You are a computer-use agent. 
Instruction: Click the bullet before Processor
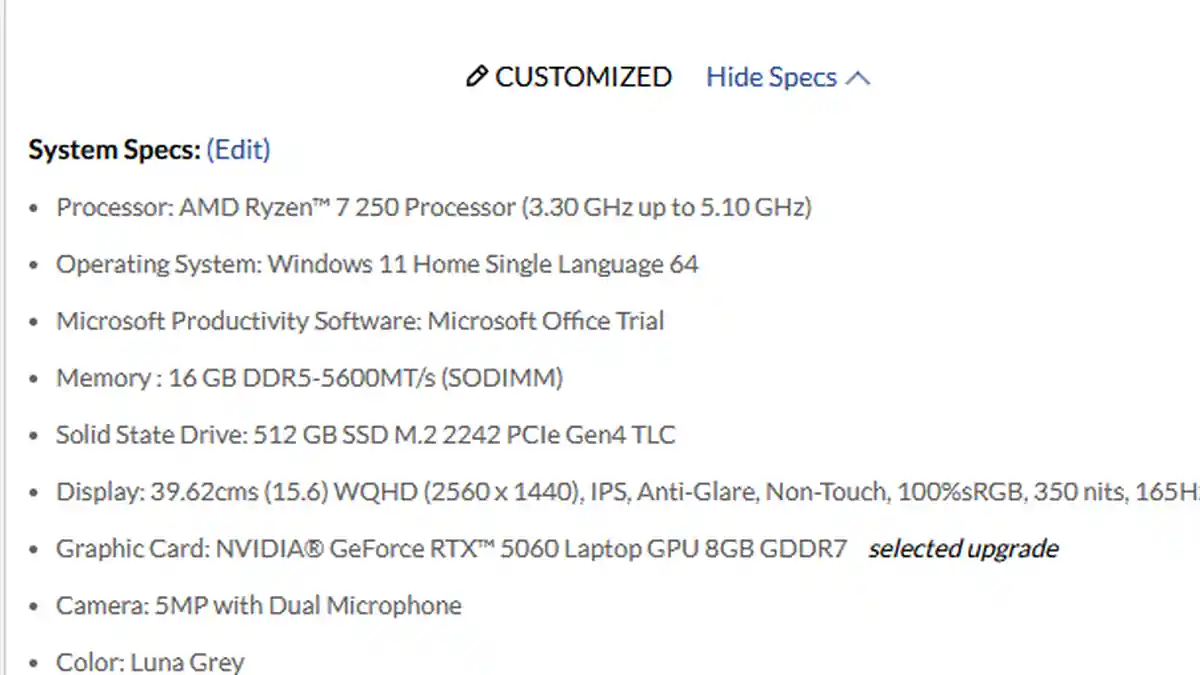[x=35, y=209]
